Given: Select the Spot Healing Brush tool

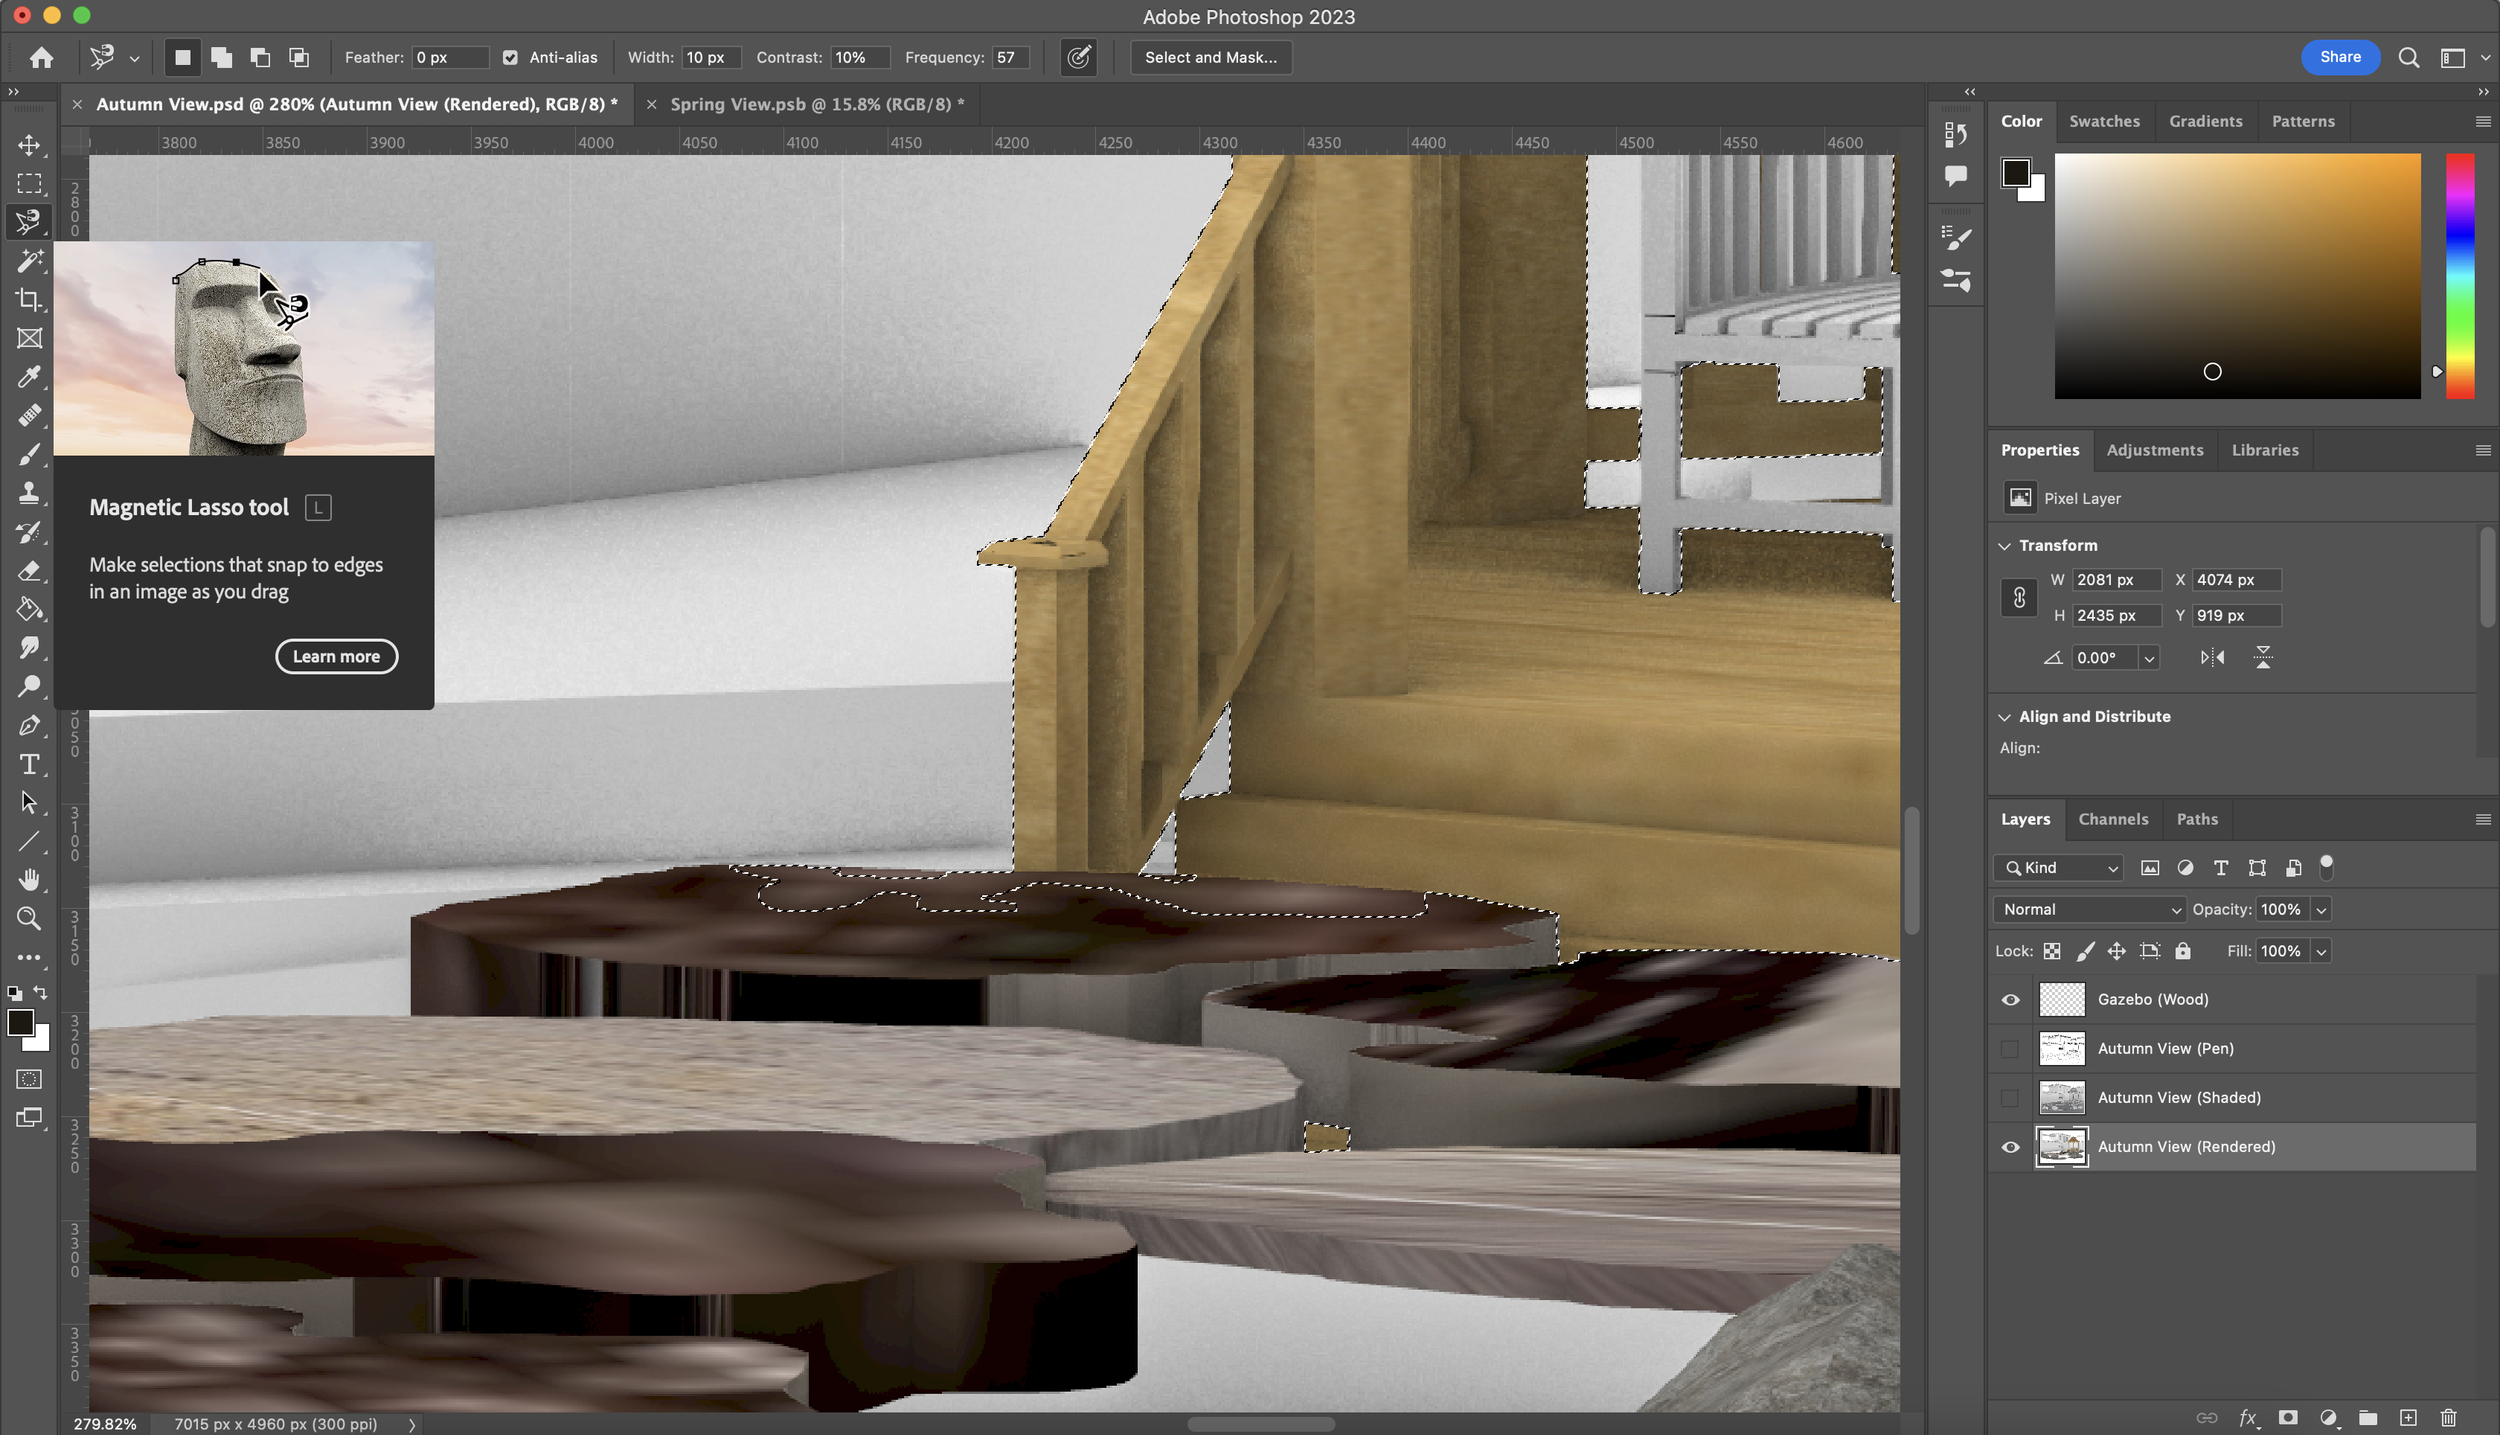Looking at the screenshot, I should [x=29, y=416].
